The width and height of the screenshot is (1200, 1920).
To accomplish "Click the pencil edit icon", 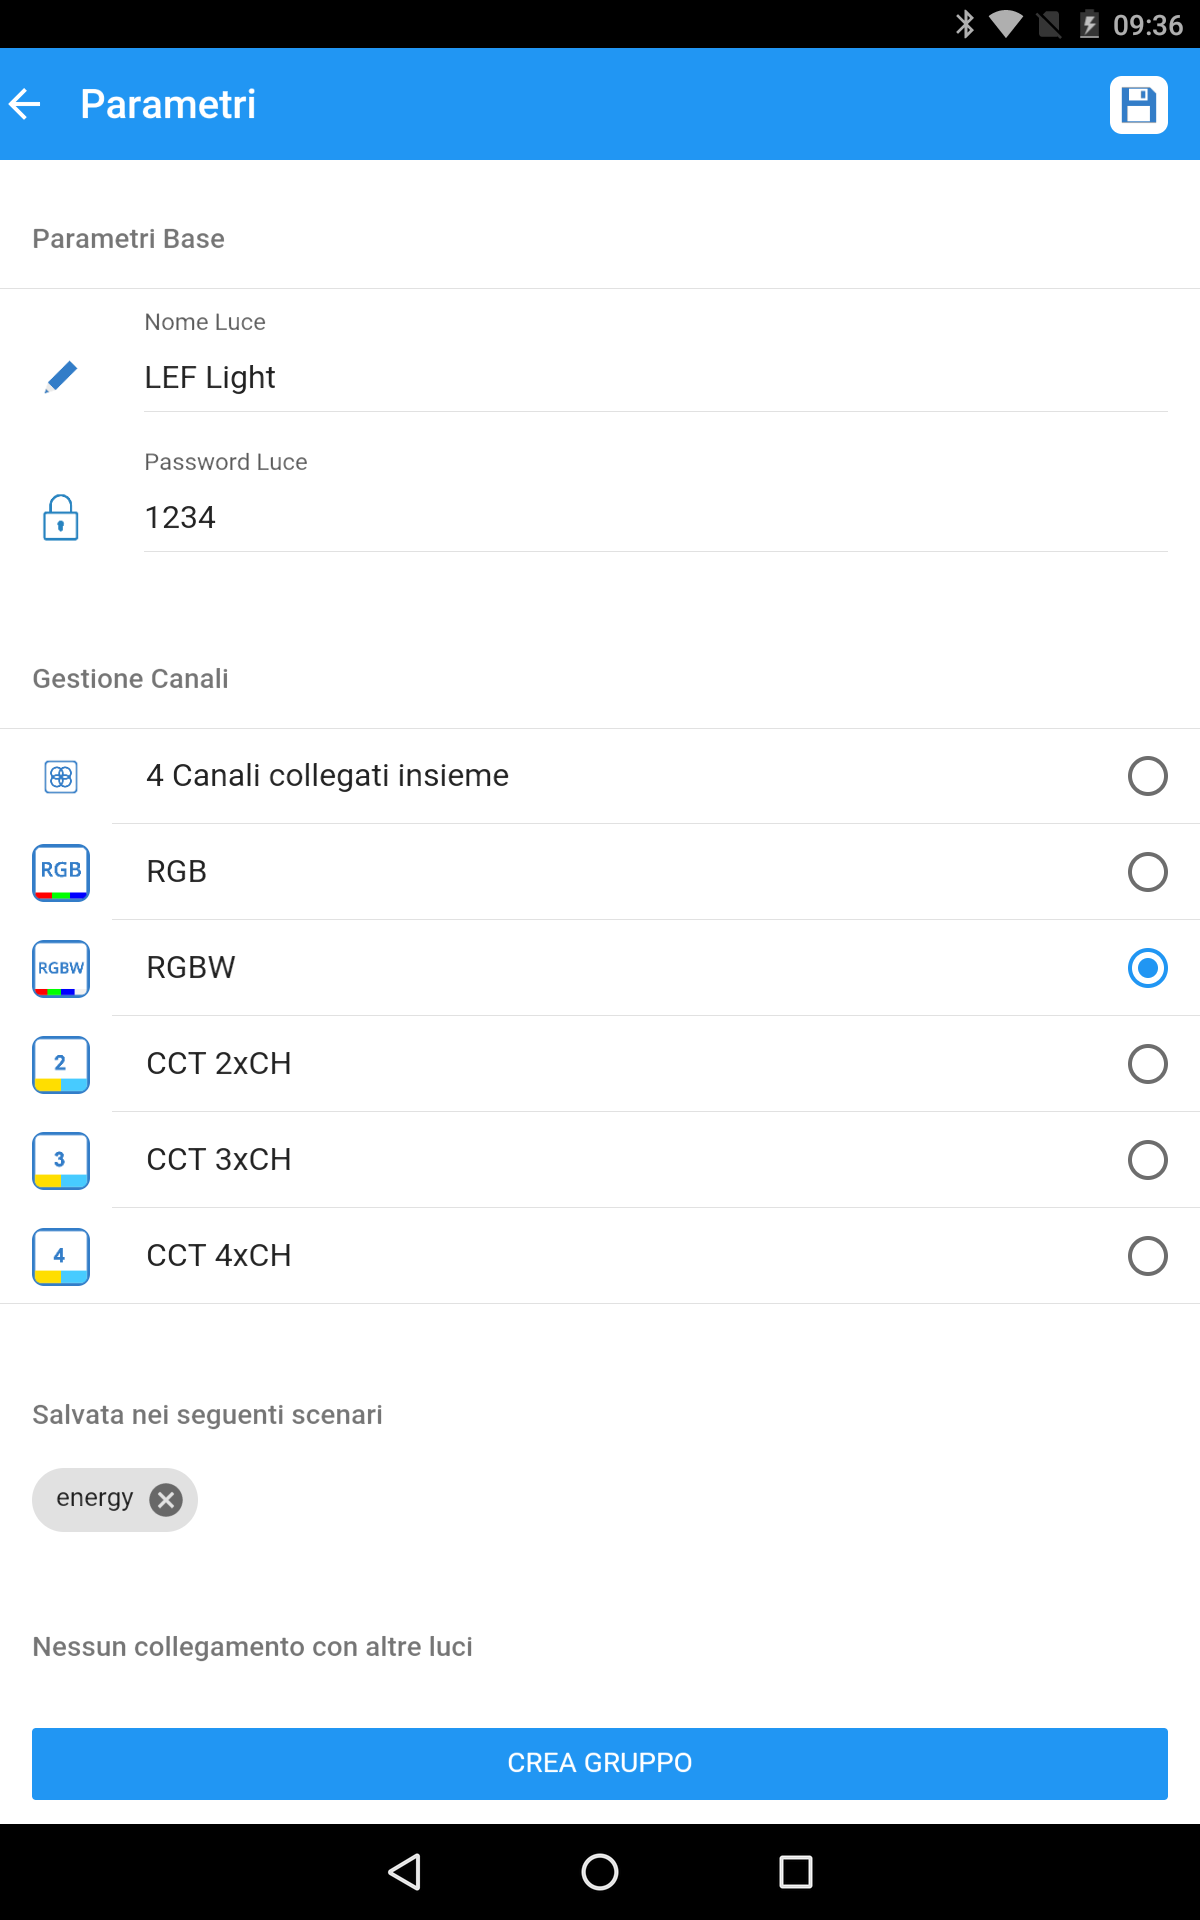I will click(x=61, y=377).
